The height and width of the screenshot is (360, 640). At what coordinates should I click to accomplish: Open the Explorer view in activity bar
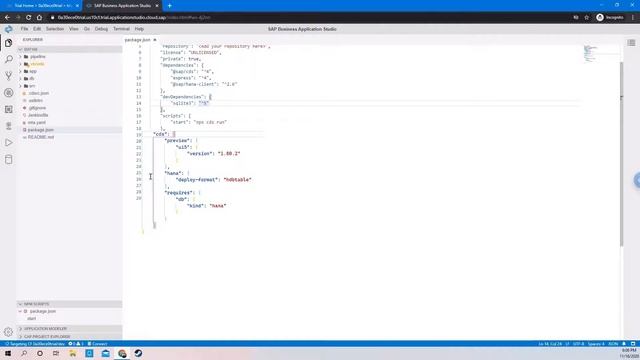tap(9, 43)
